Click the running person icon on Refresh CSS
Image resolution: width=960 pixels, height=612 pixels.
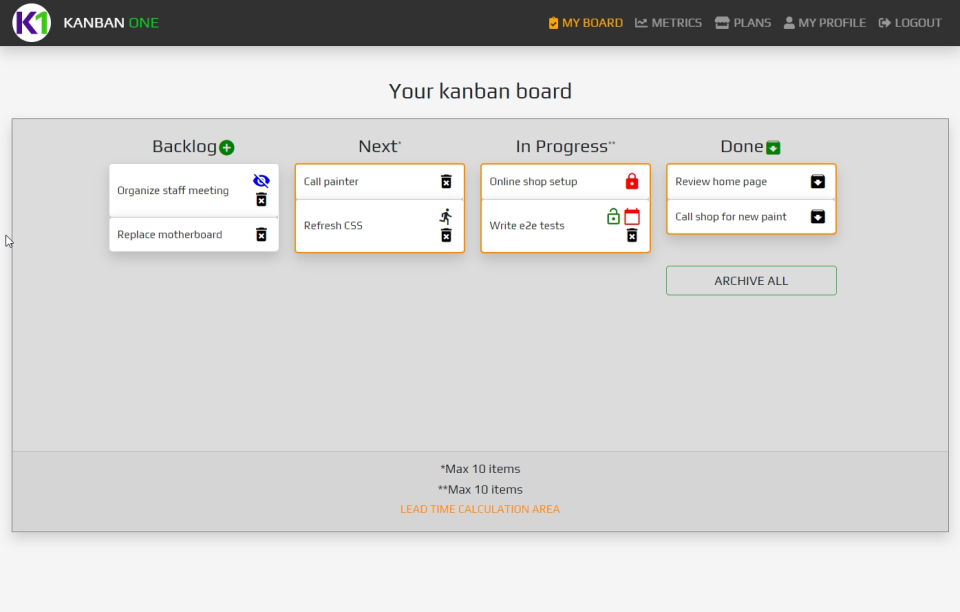pyautogui.click(x=447, y=215)
